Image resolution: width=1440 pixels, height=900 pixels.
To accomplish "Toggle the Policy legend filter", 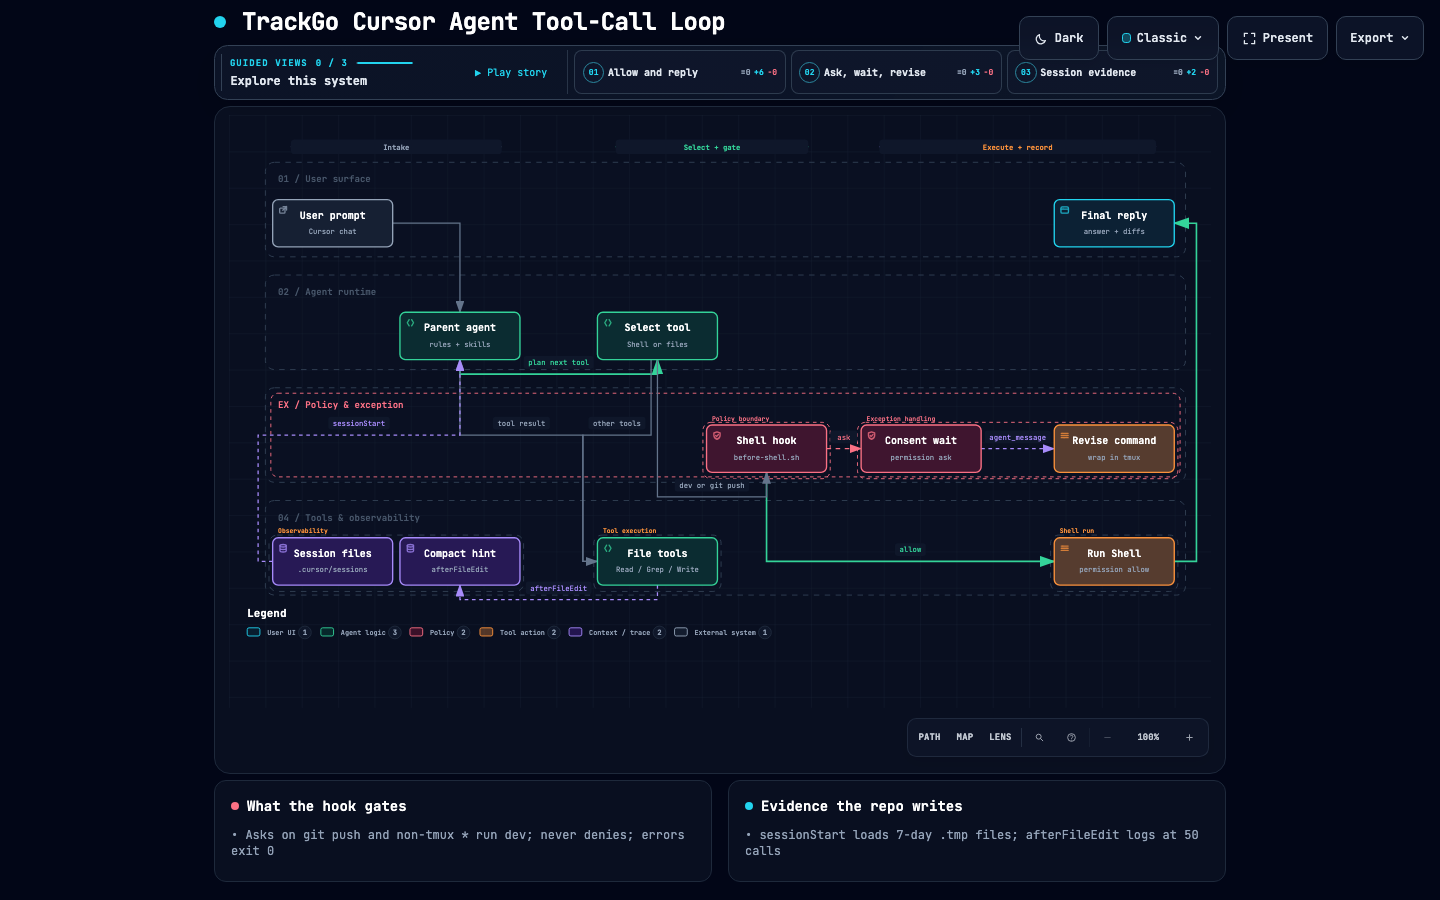I will (x=439, y=632).
